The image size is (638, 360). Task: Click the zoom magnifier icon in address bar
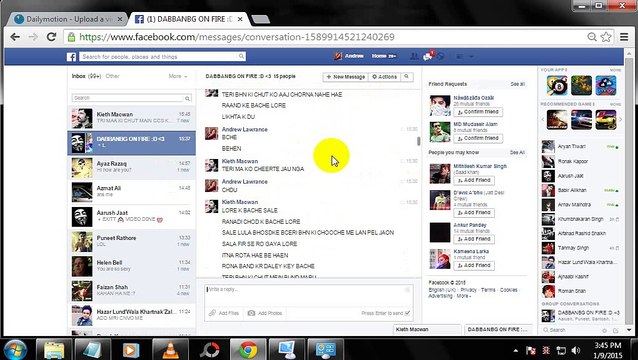point(592,37)
